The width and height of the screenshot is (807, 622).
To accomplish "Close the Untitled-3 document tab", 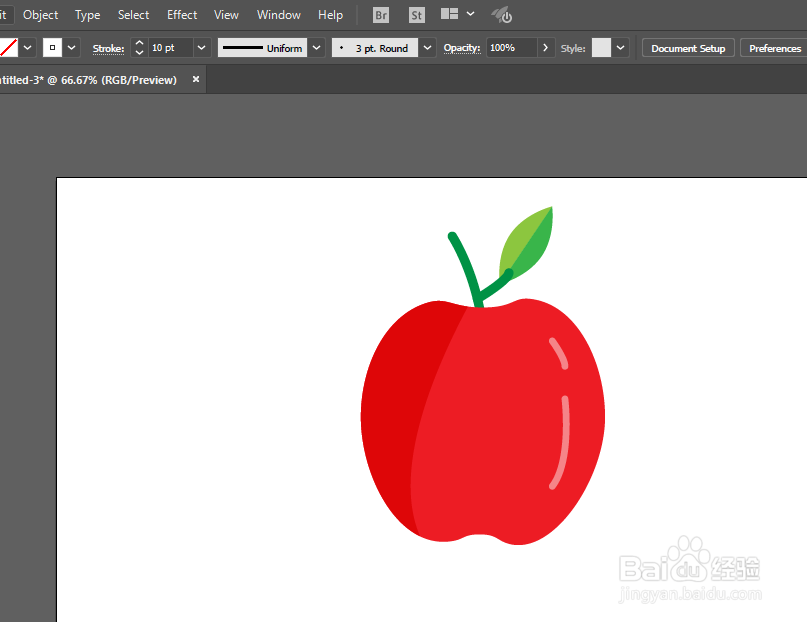I will [196, 79].
